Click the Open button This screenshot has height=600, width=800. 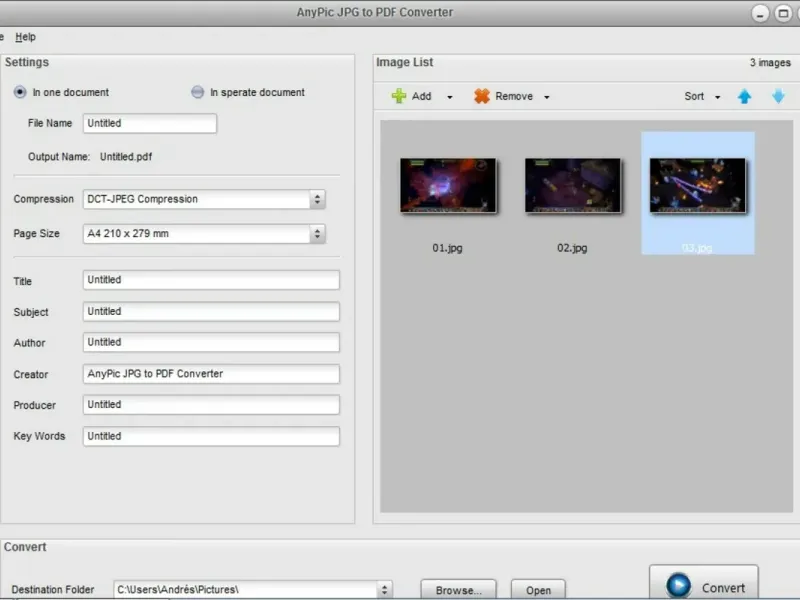538,590
